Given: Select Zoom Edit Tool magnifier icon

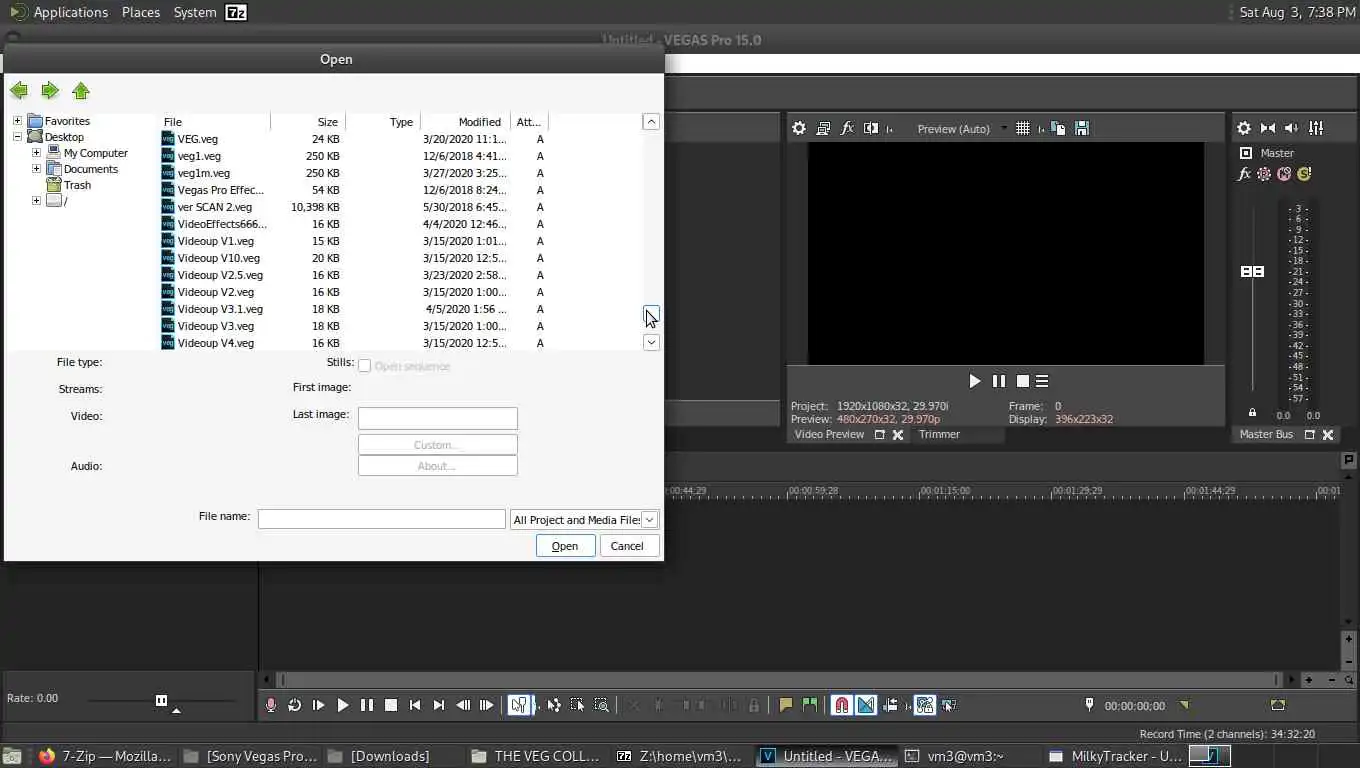Looking at the screenshot, I should pyautogui.click(x=601, y=705).
